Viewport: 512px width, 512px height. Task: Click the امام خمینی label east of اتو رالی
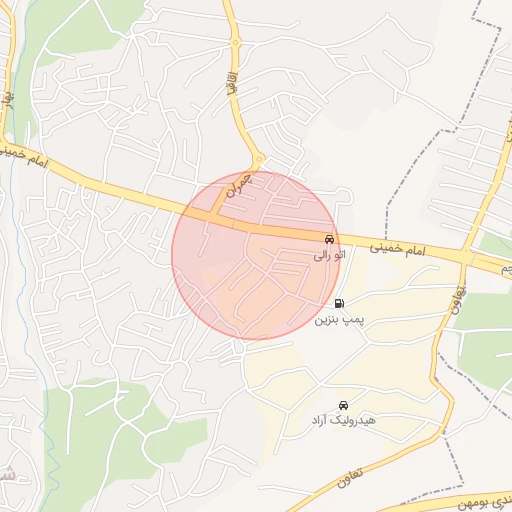point(397,249)
